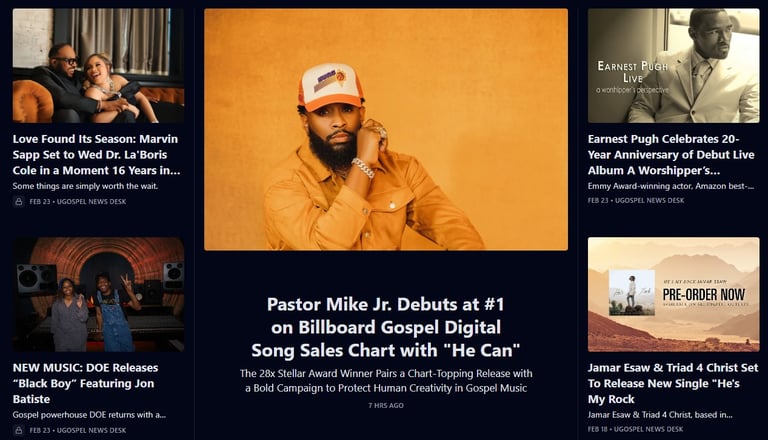Click lock icon beside Marvin Sapp article date
Image resolution: width=768 pixels, height=440 pixels.
19,201
